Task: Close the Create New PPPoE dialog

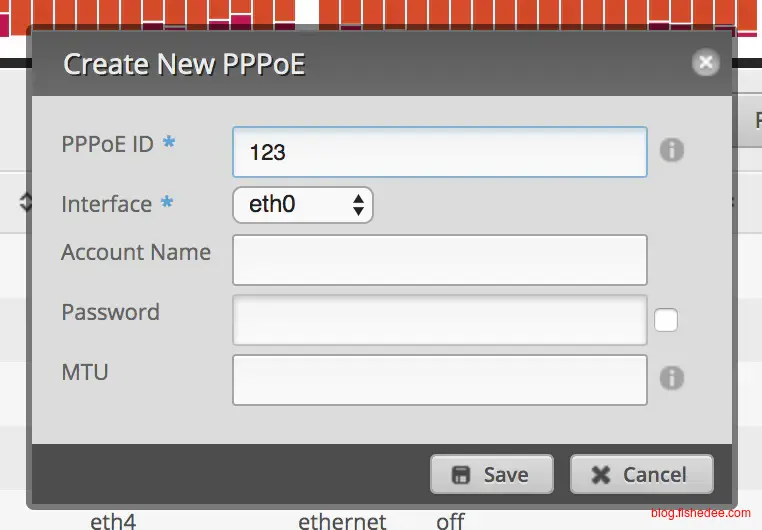Action: coord(706,63)
